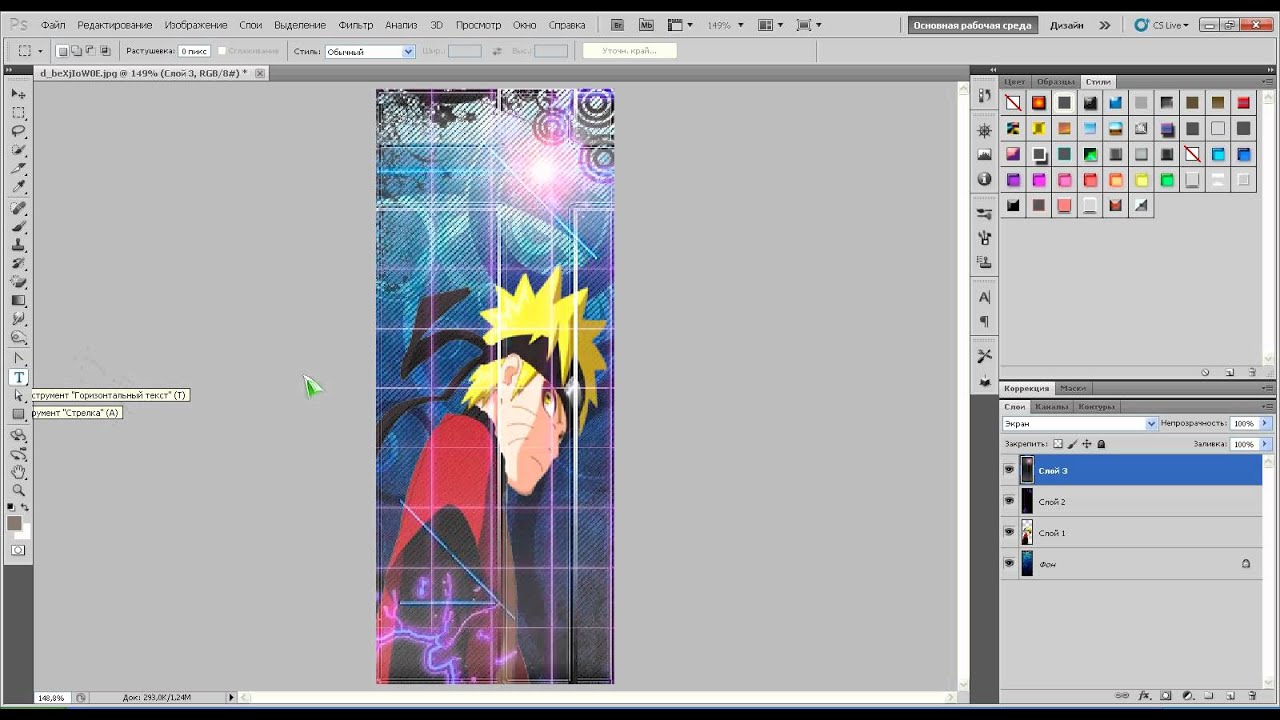Hide Слой 1 layer visibility
This screenshot has height=720, width=1280.
(x=1009, y=532)
